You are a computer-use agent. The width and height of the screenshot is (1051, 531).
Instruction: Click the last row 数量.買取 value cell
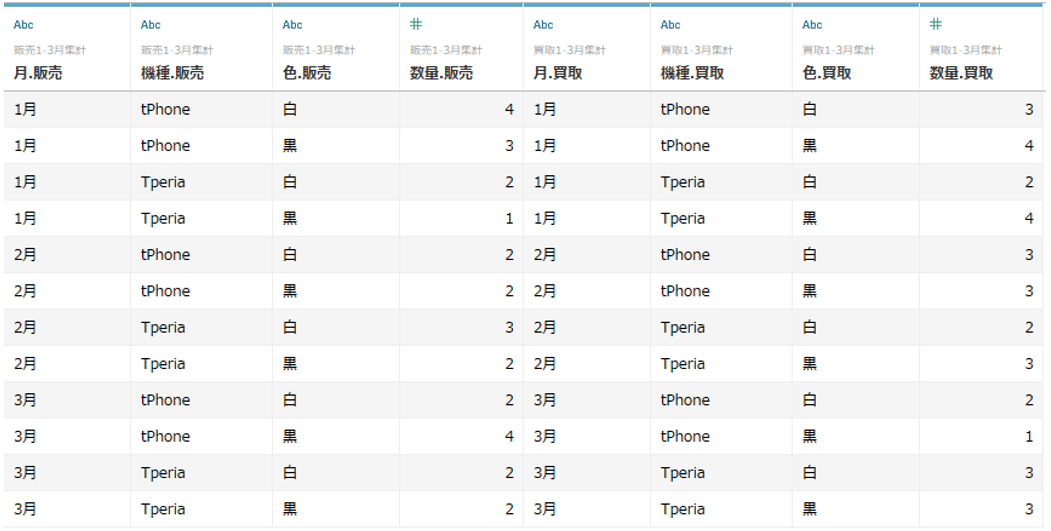click(982, 509)
